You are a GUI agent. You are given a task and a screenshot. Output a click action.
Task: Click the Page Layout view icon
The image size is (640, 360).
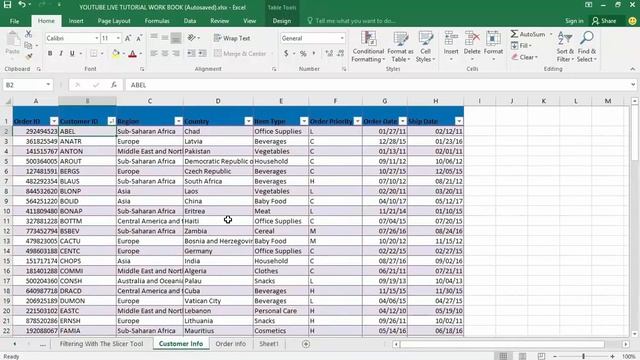[522, 356]
